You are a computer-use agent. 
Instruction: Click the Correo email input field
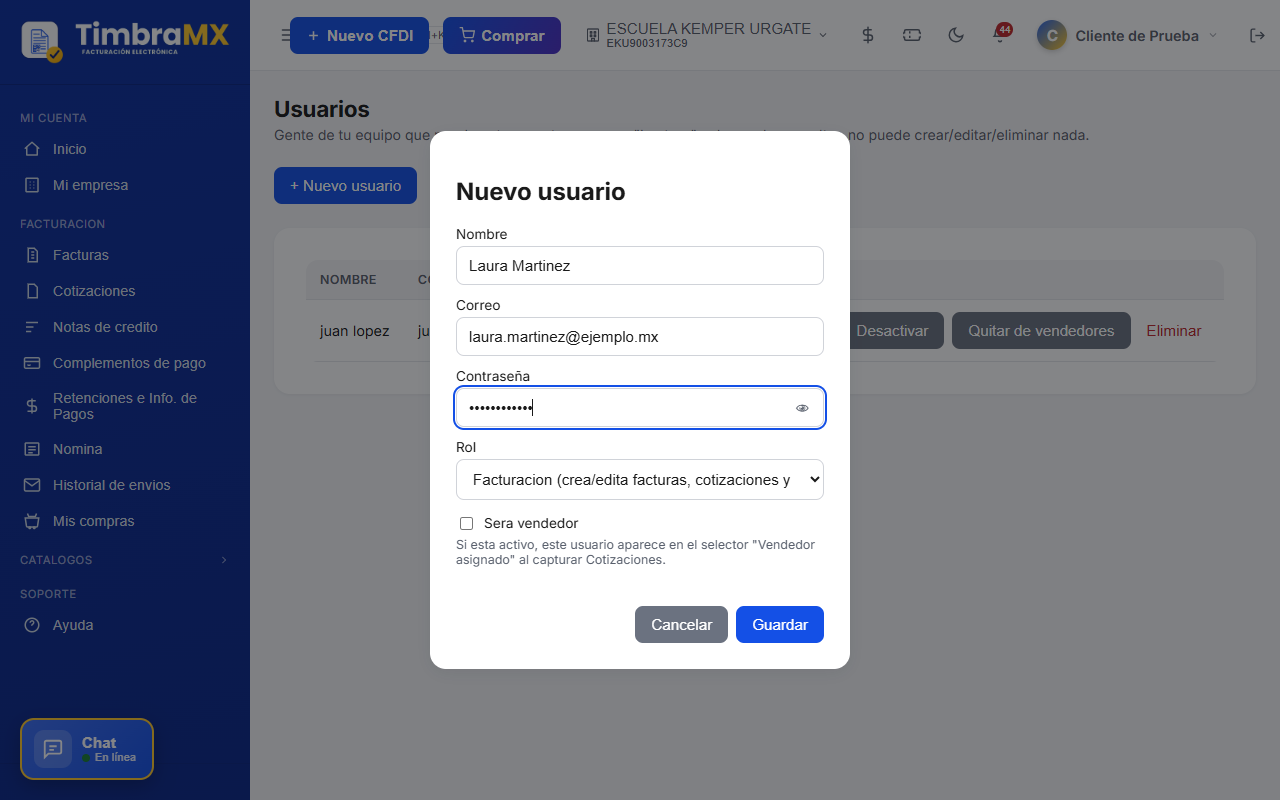(640, 336)
